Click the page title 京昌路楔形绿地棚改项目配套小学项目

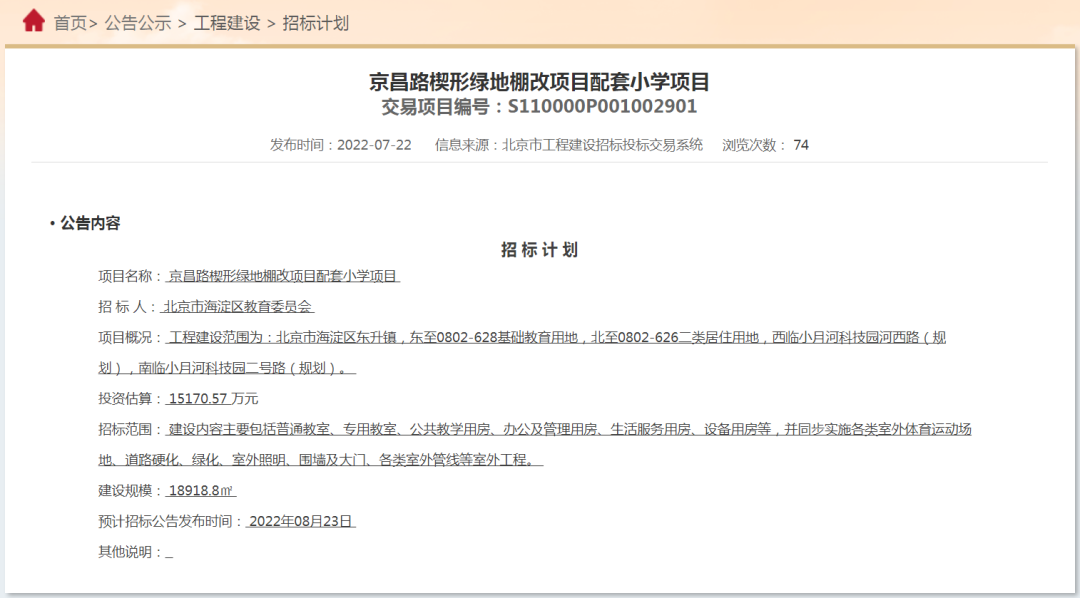(539, 81)
